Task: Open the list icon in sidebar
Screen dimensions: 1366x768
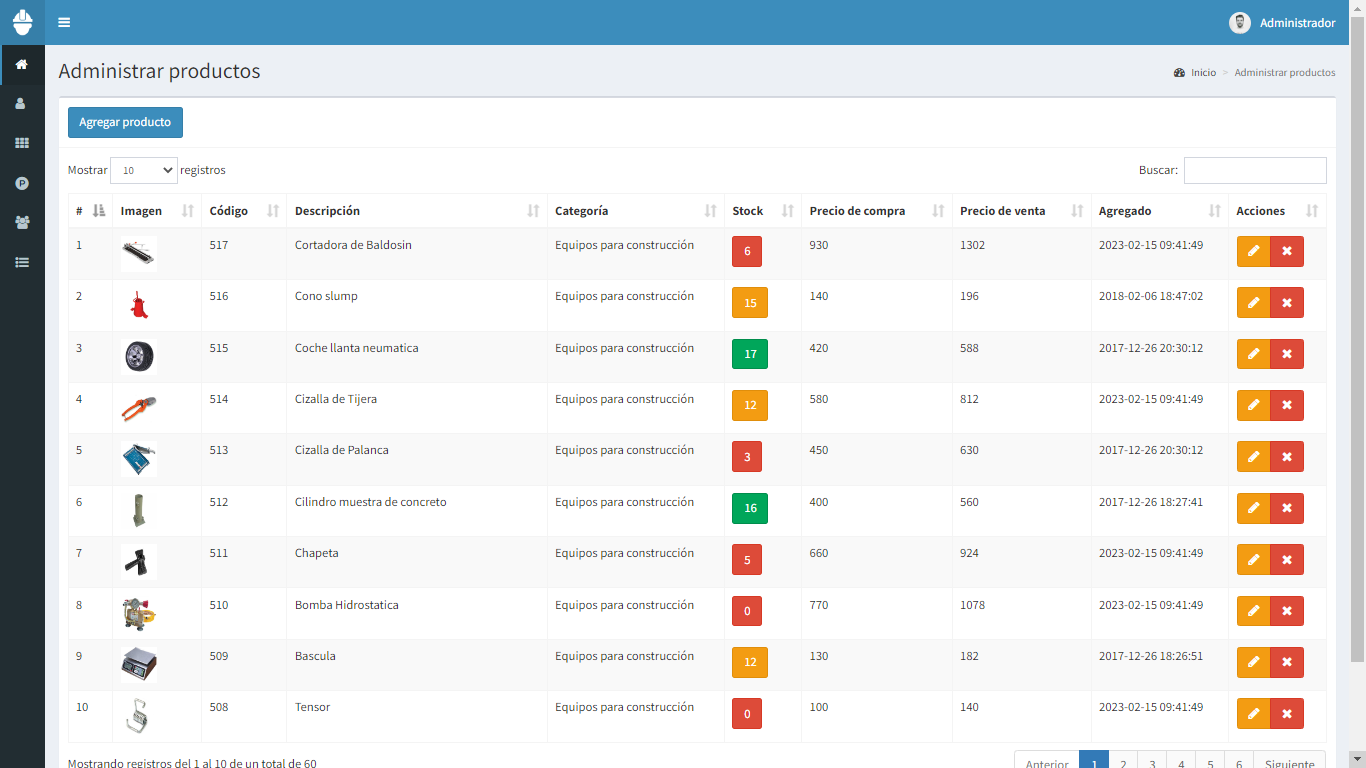Action: coord(22,262)
